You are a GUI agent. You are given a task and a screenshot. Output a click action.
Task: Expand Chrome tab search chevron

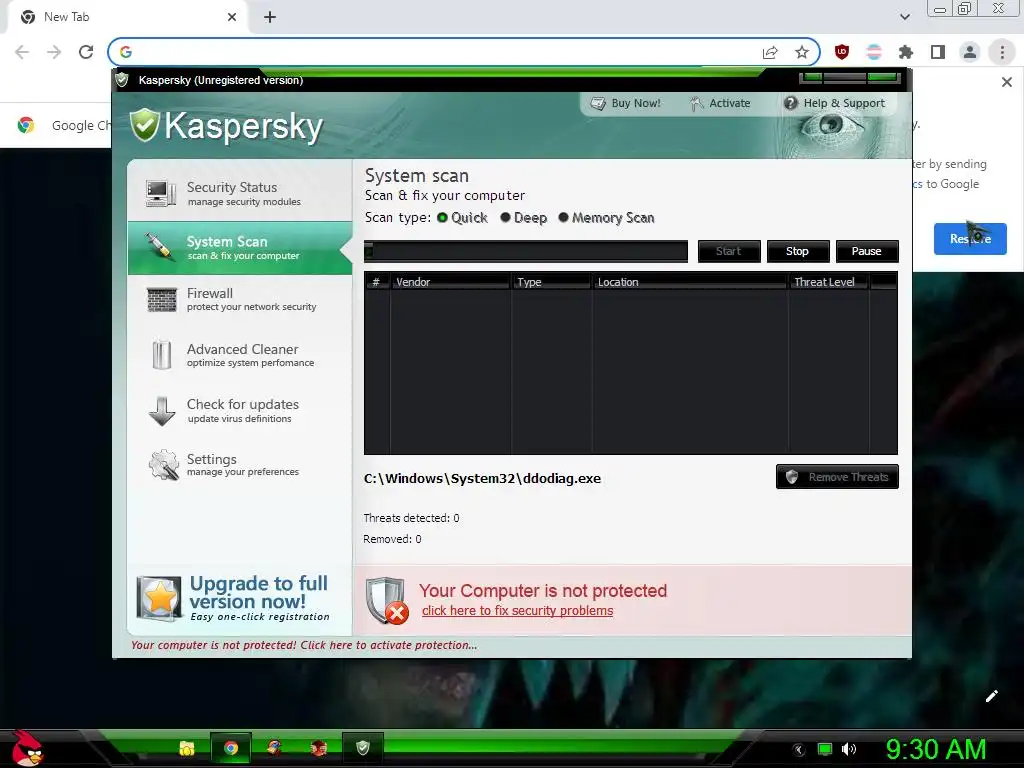point(904,17)
